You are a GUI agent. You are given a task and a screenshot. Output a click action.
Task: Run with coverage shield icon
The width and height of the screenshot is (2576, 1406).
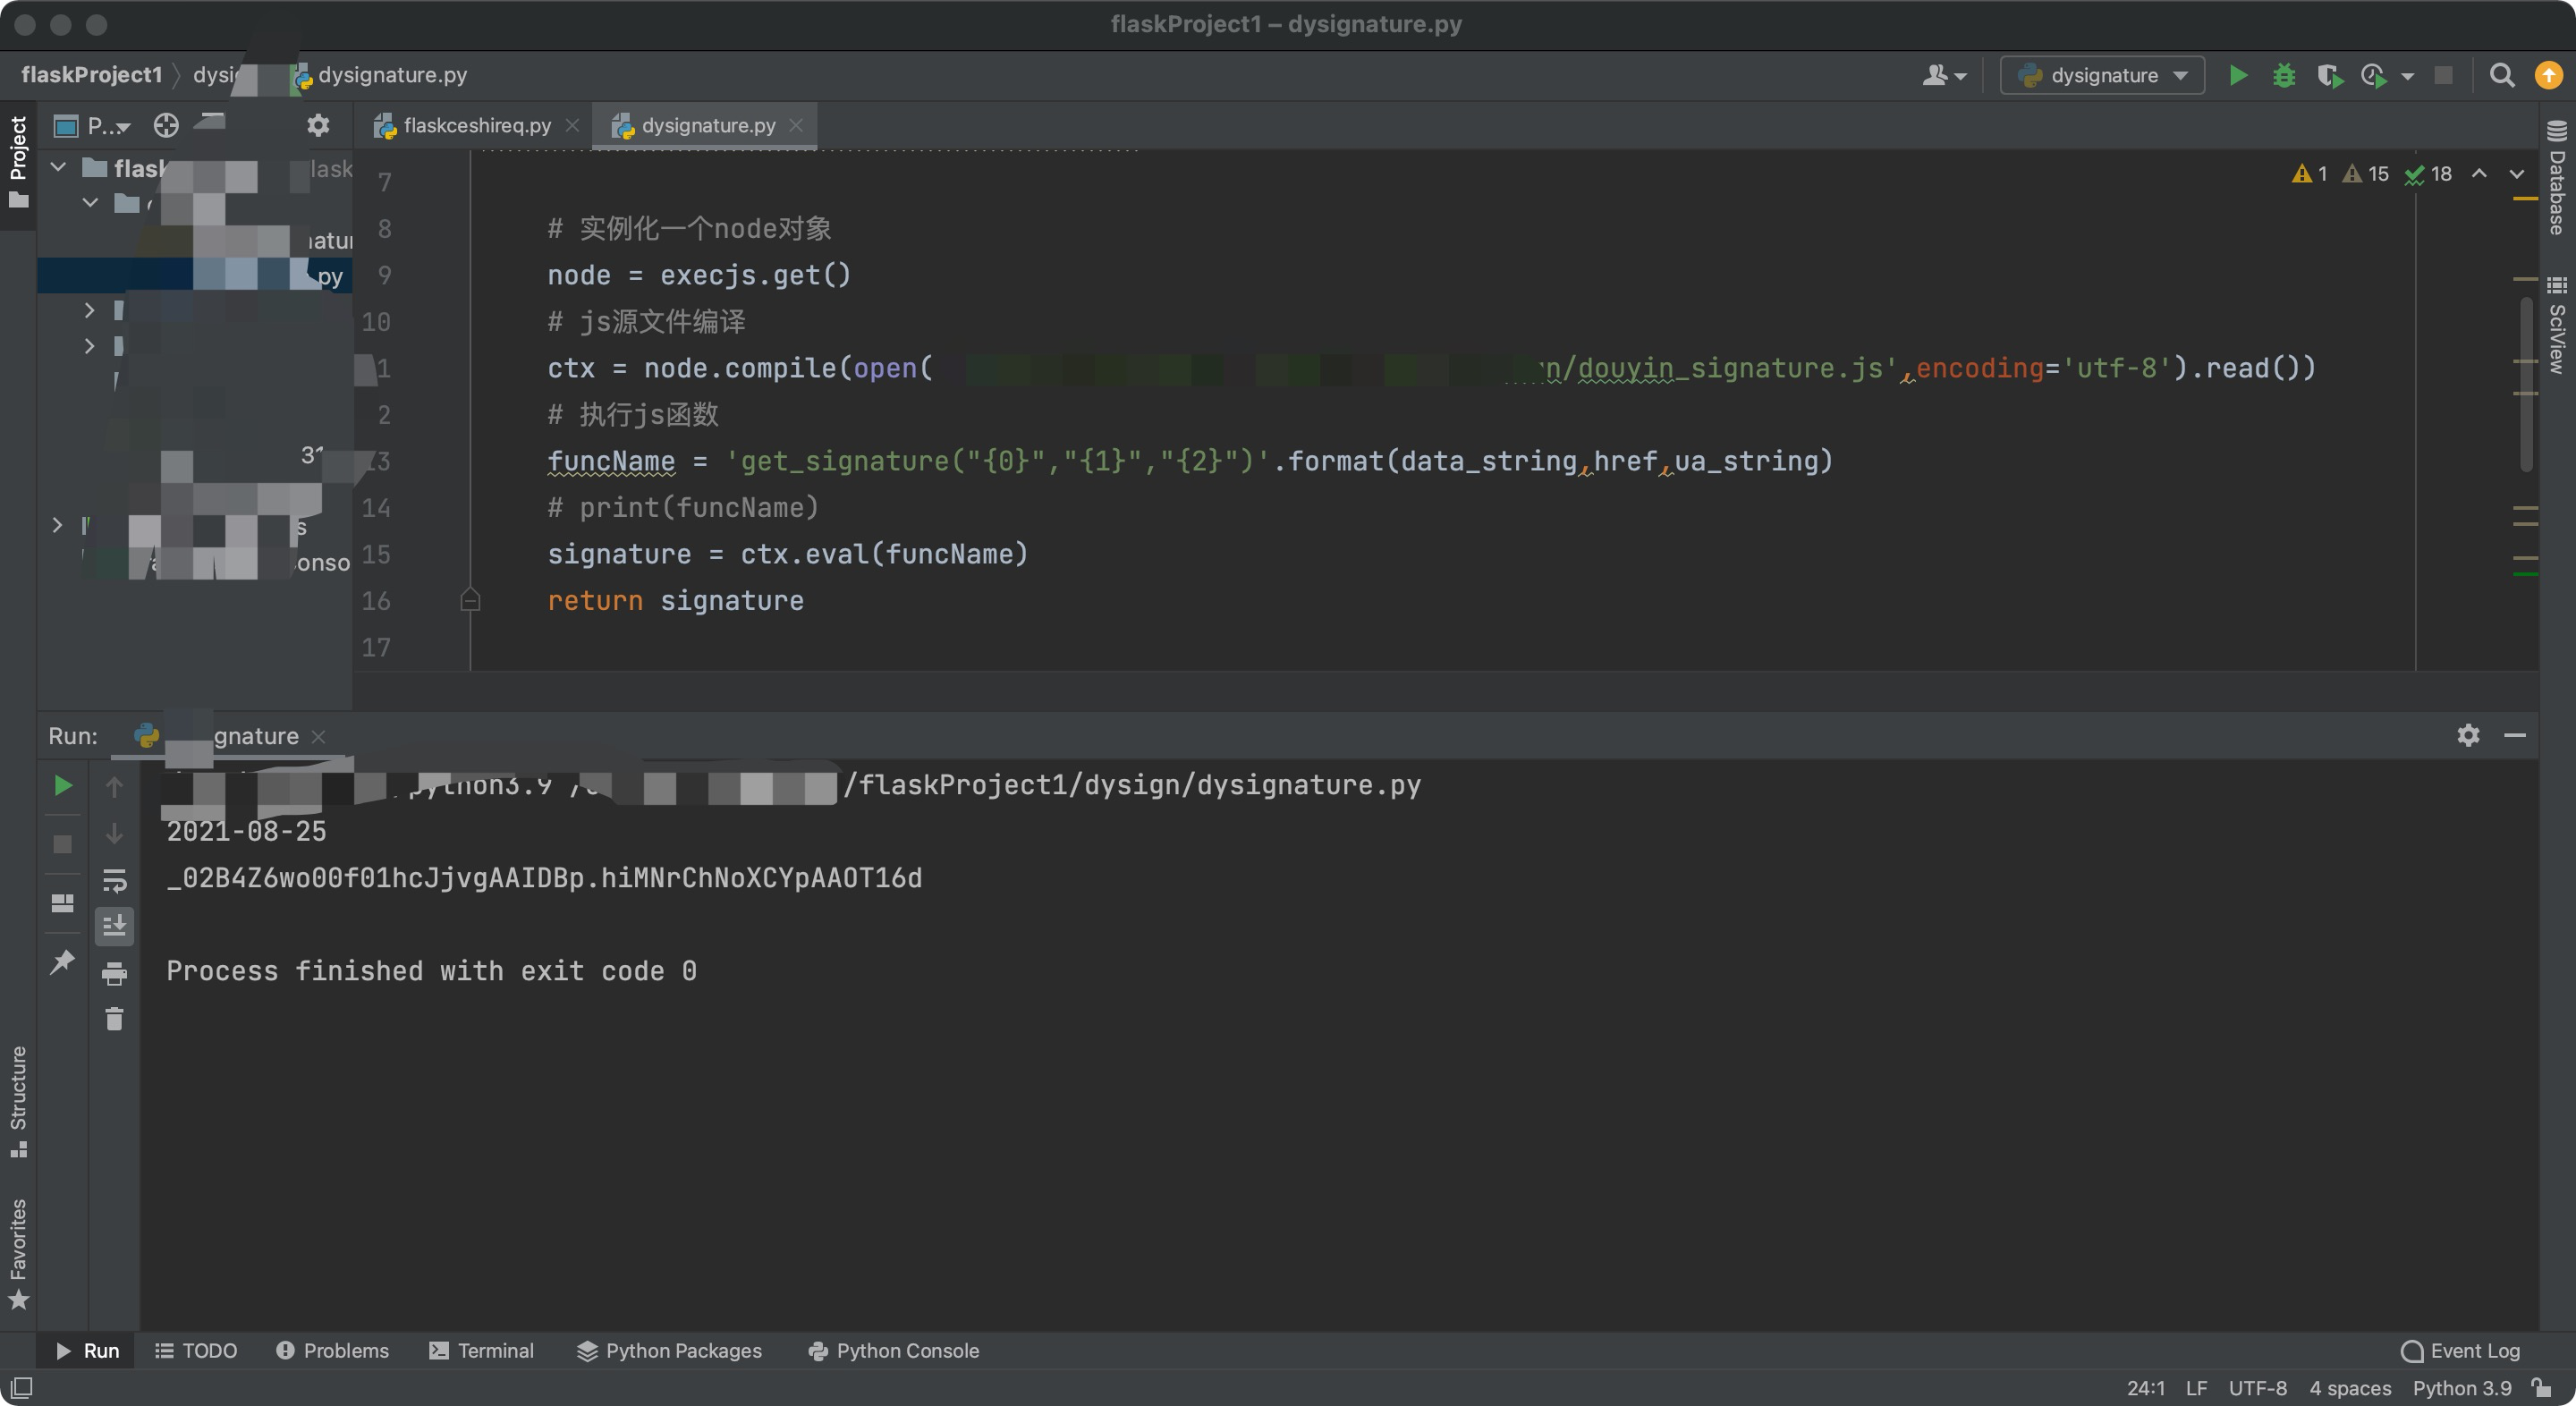[x=2330, y=75]
